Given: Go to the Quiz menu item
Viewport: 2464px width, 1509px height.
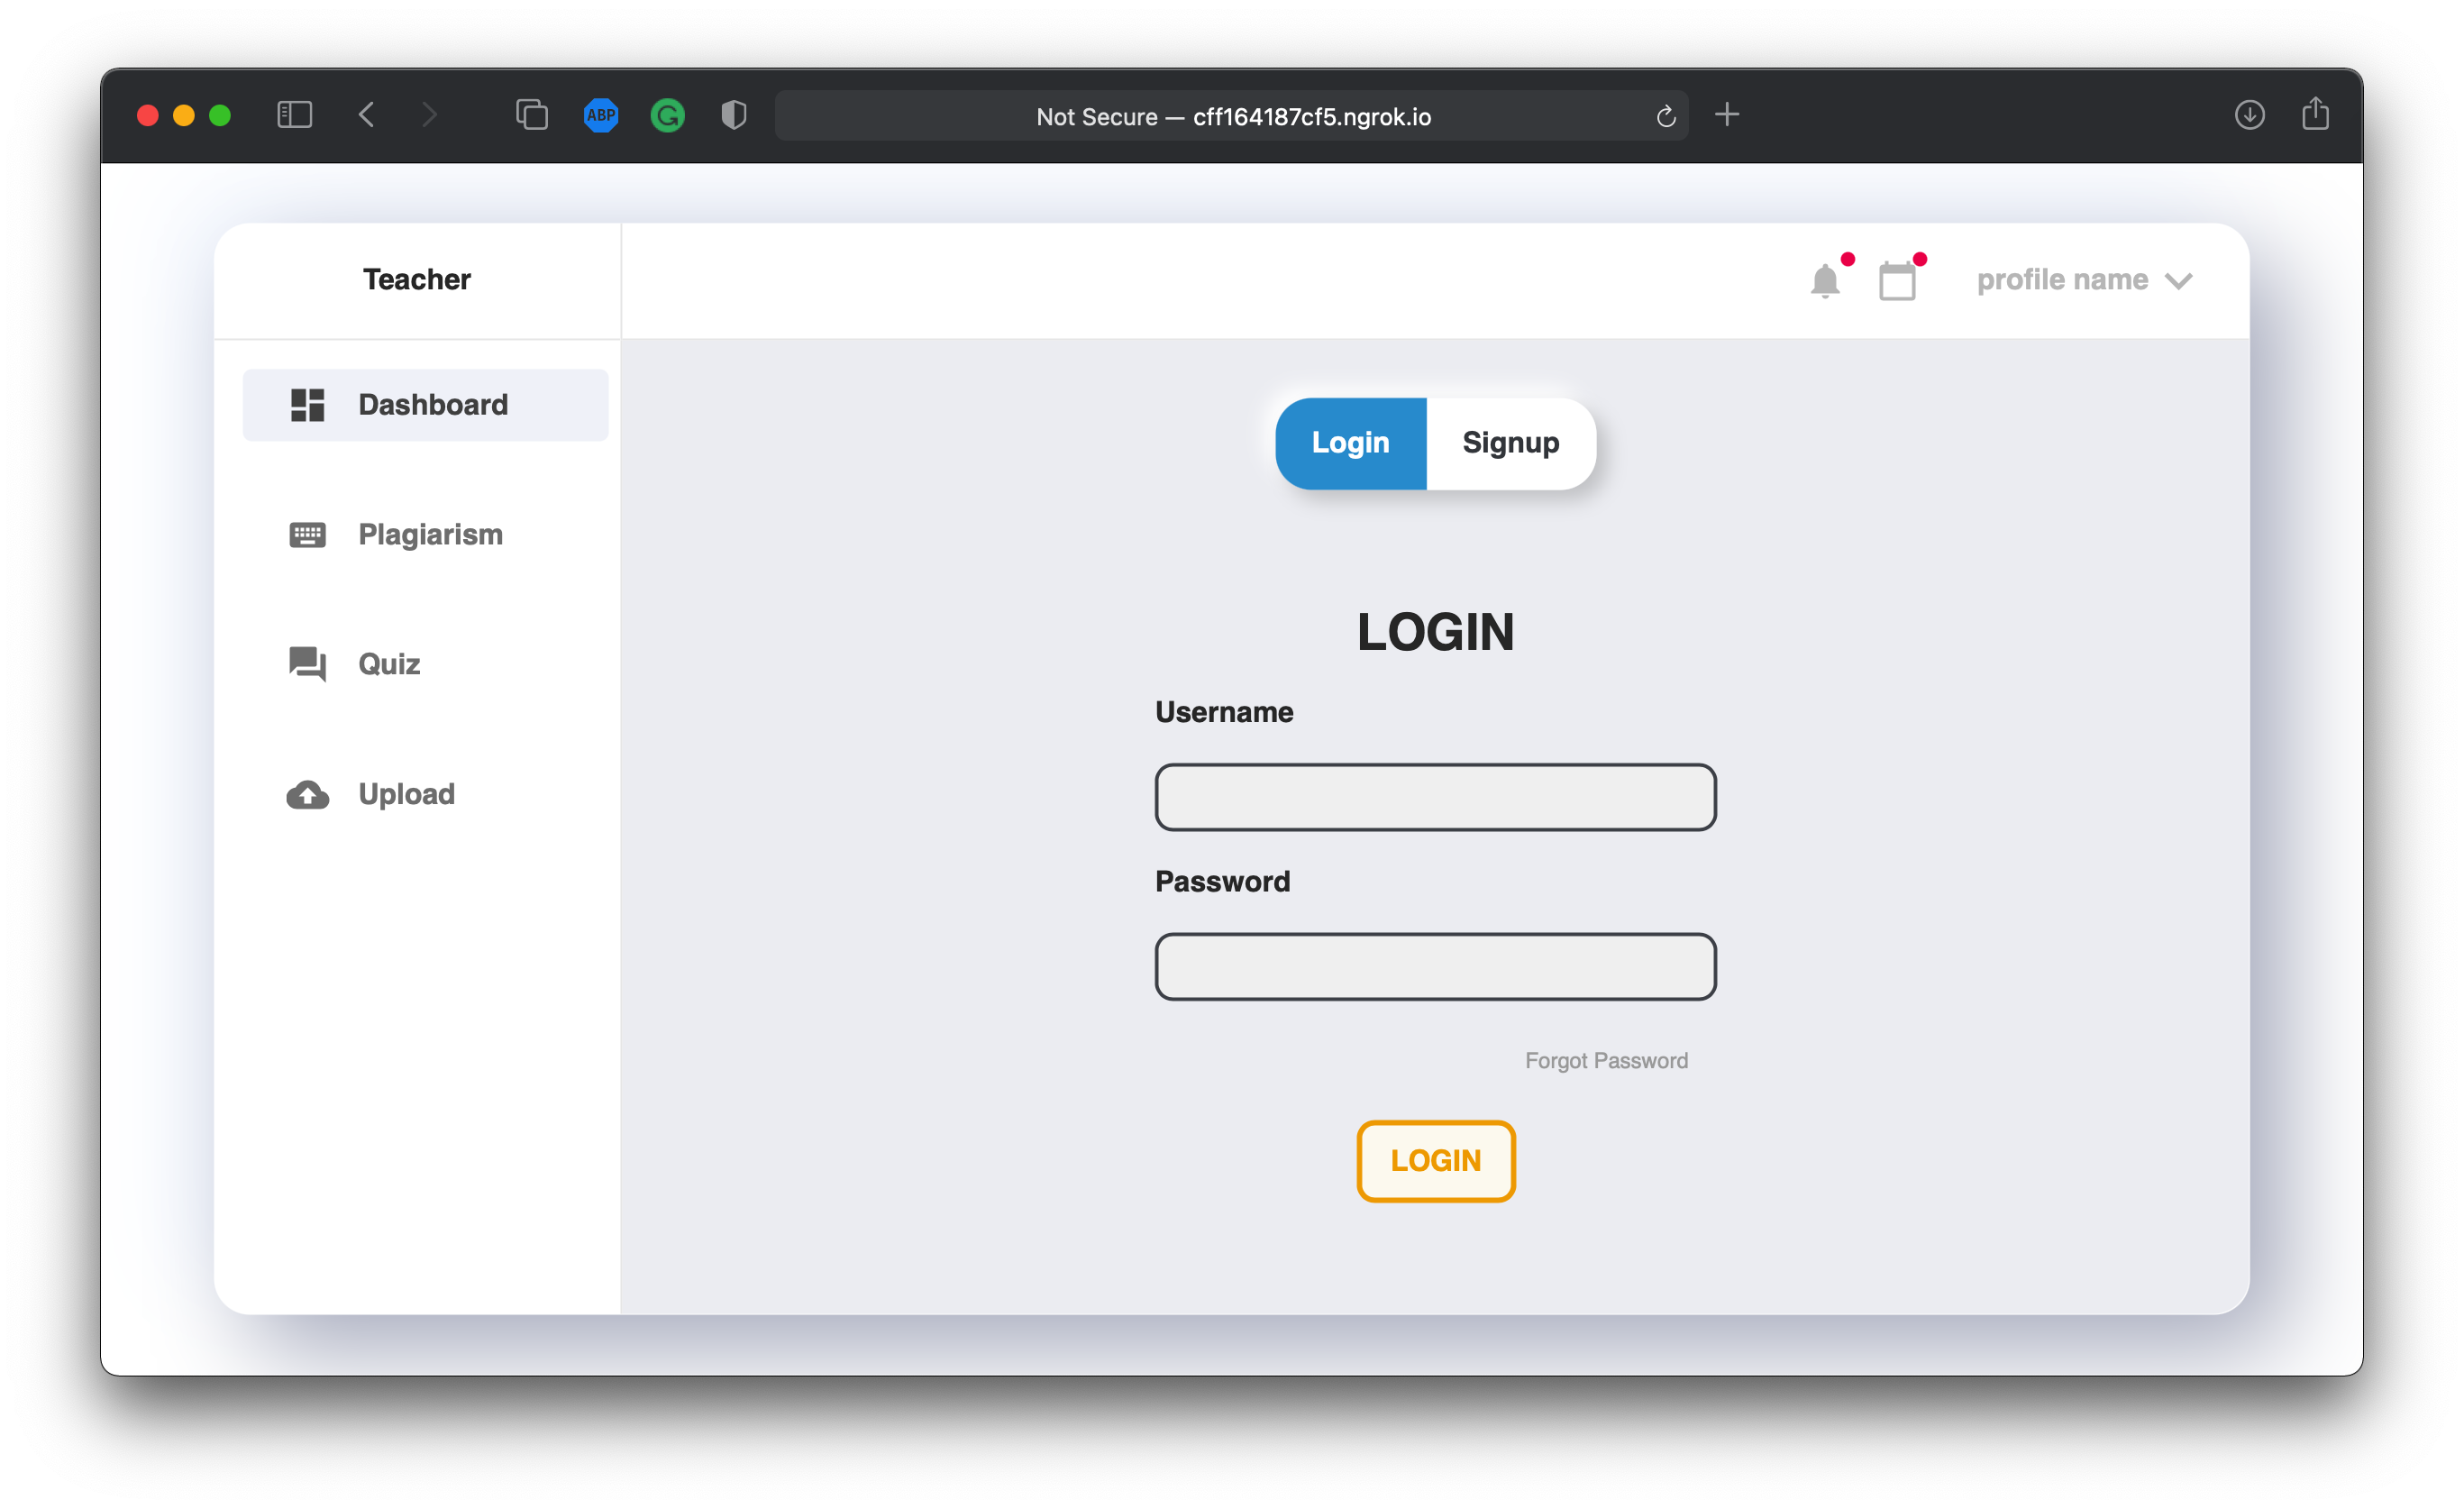Looking at the screenshot, I should (x=389, y=664).
